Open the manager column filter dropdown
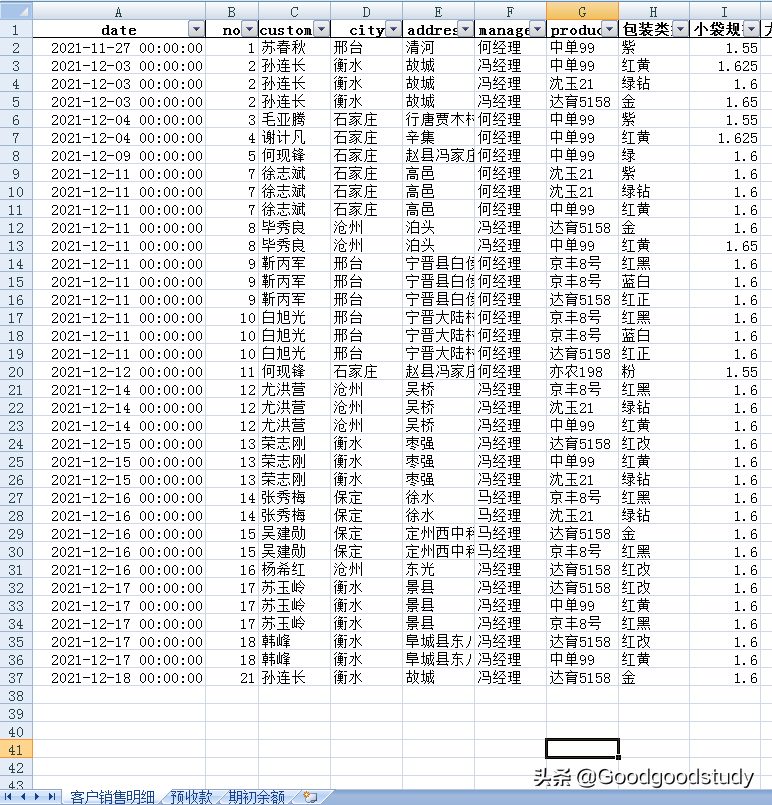This screenshot has height=805, width=772. (x=537, y=29)
